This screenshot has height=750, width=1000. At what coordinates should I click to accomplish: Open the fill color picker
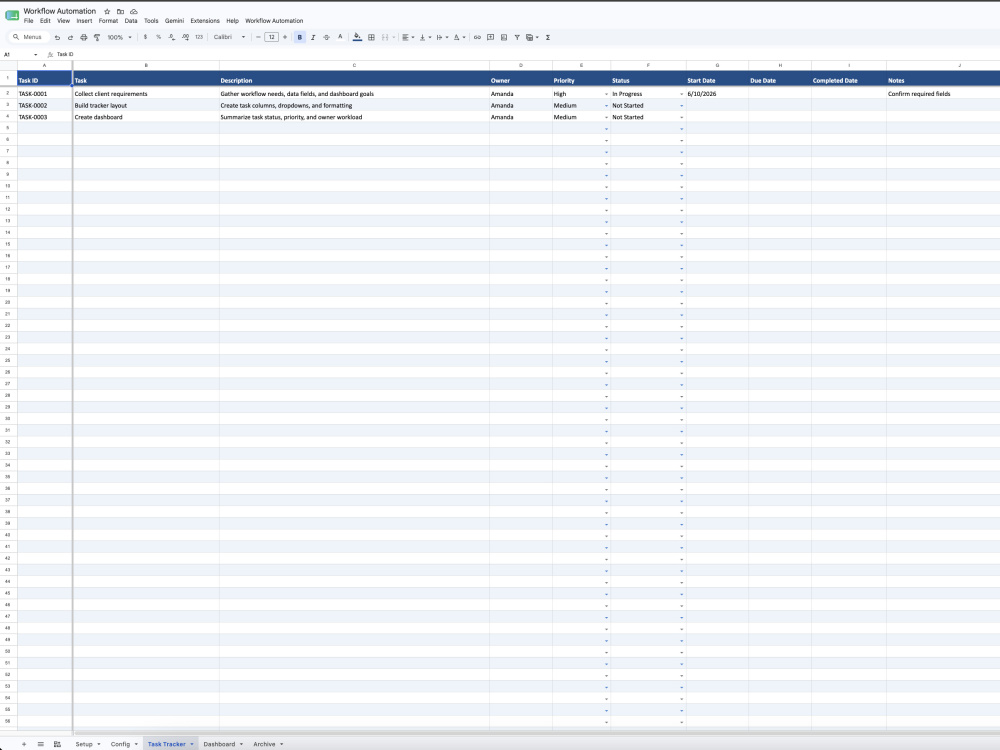tap(357, 37)
